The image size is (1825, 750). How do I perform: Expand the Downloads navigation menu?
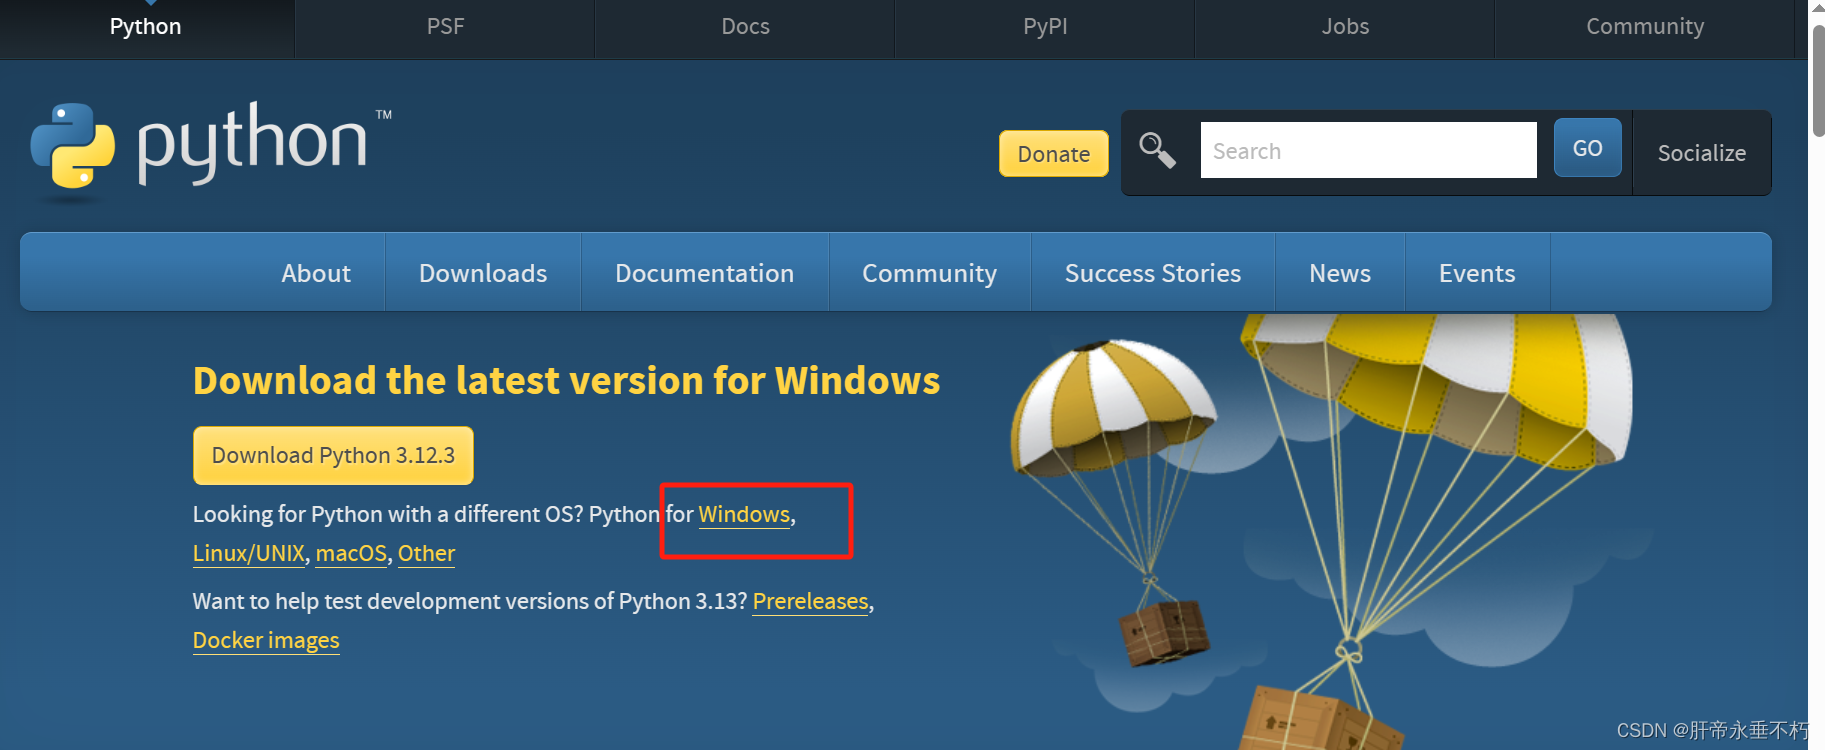[483, 273]
